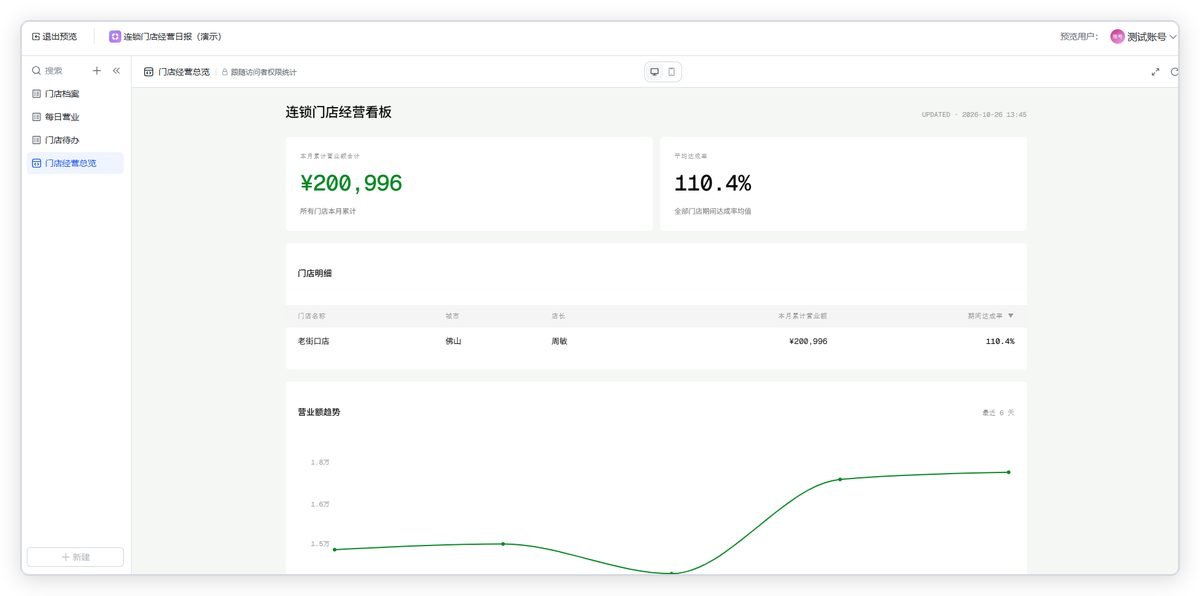Open the 门店待办 page in sidebar

coord(76,140)
